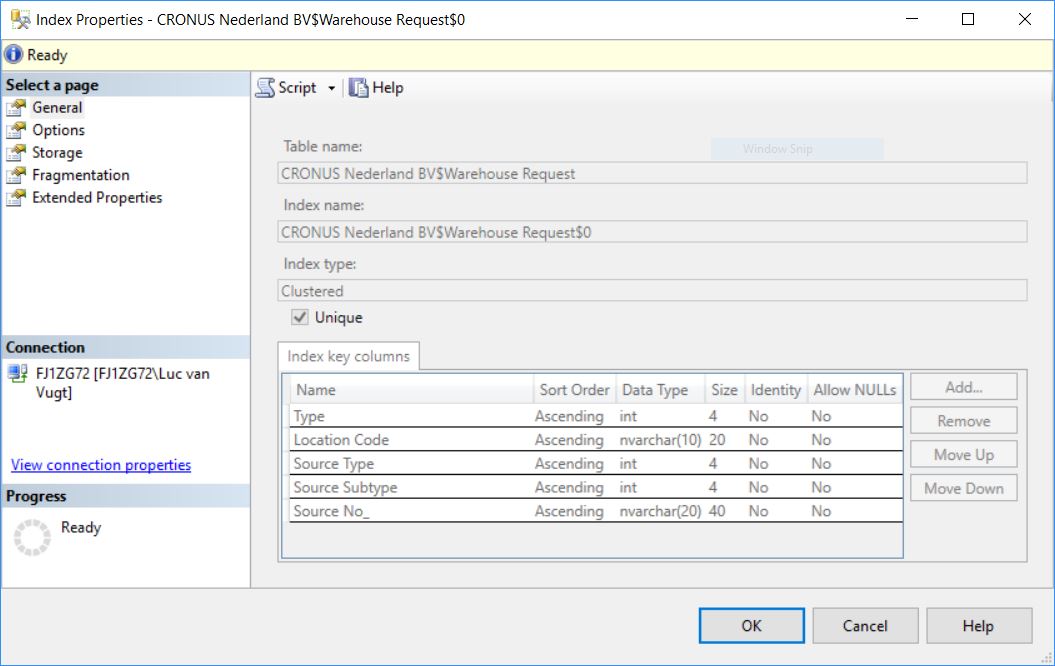The width and height of the screenshot is (1055, 666).
Task: Click the info icon beside Ready status
Action: 13,54
